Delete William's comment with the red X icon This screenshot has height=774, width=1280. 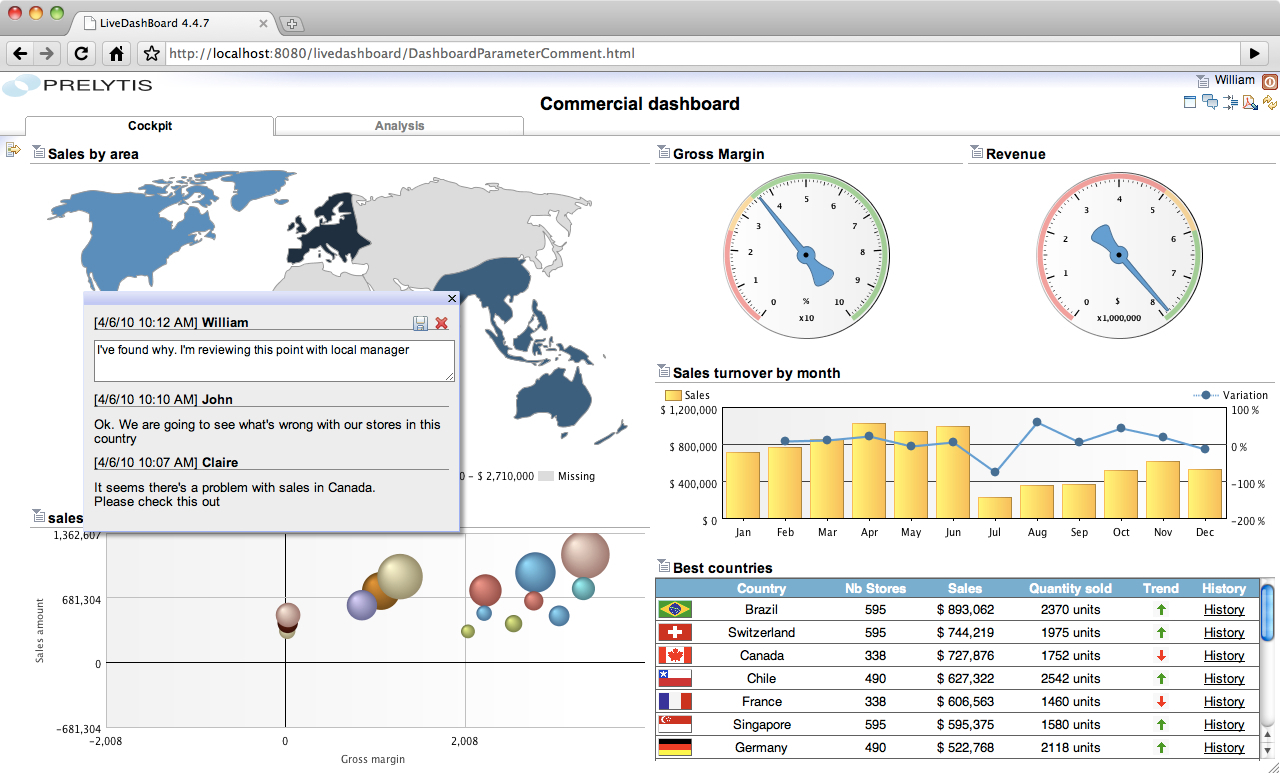tap(441, 323)
